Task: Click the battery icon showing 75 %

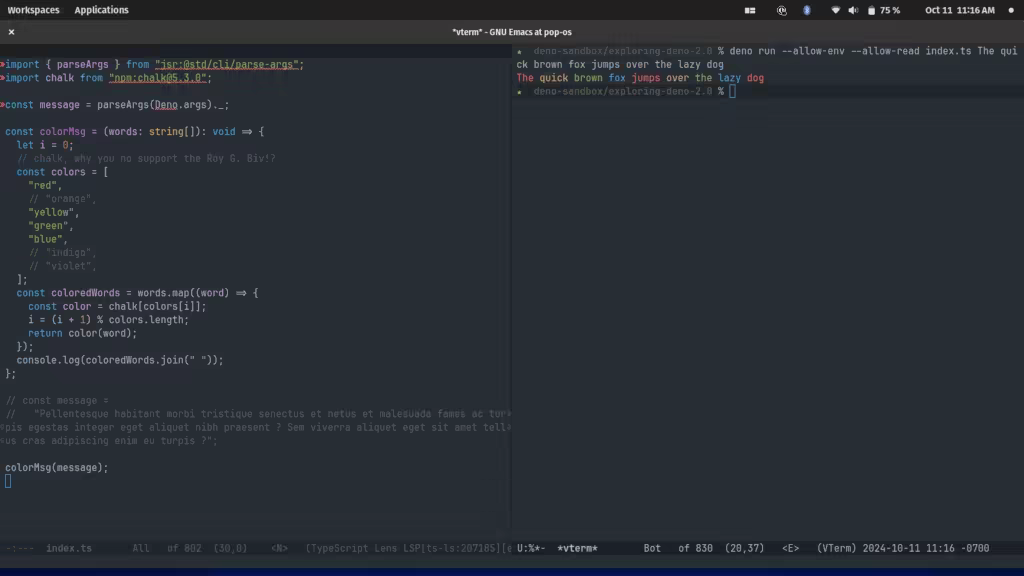Action: point(871,10)
